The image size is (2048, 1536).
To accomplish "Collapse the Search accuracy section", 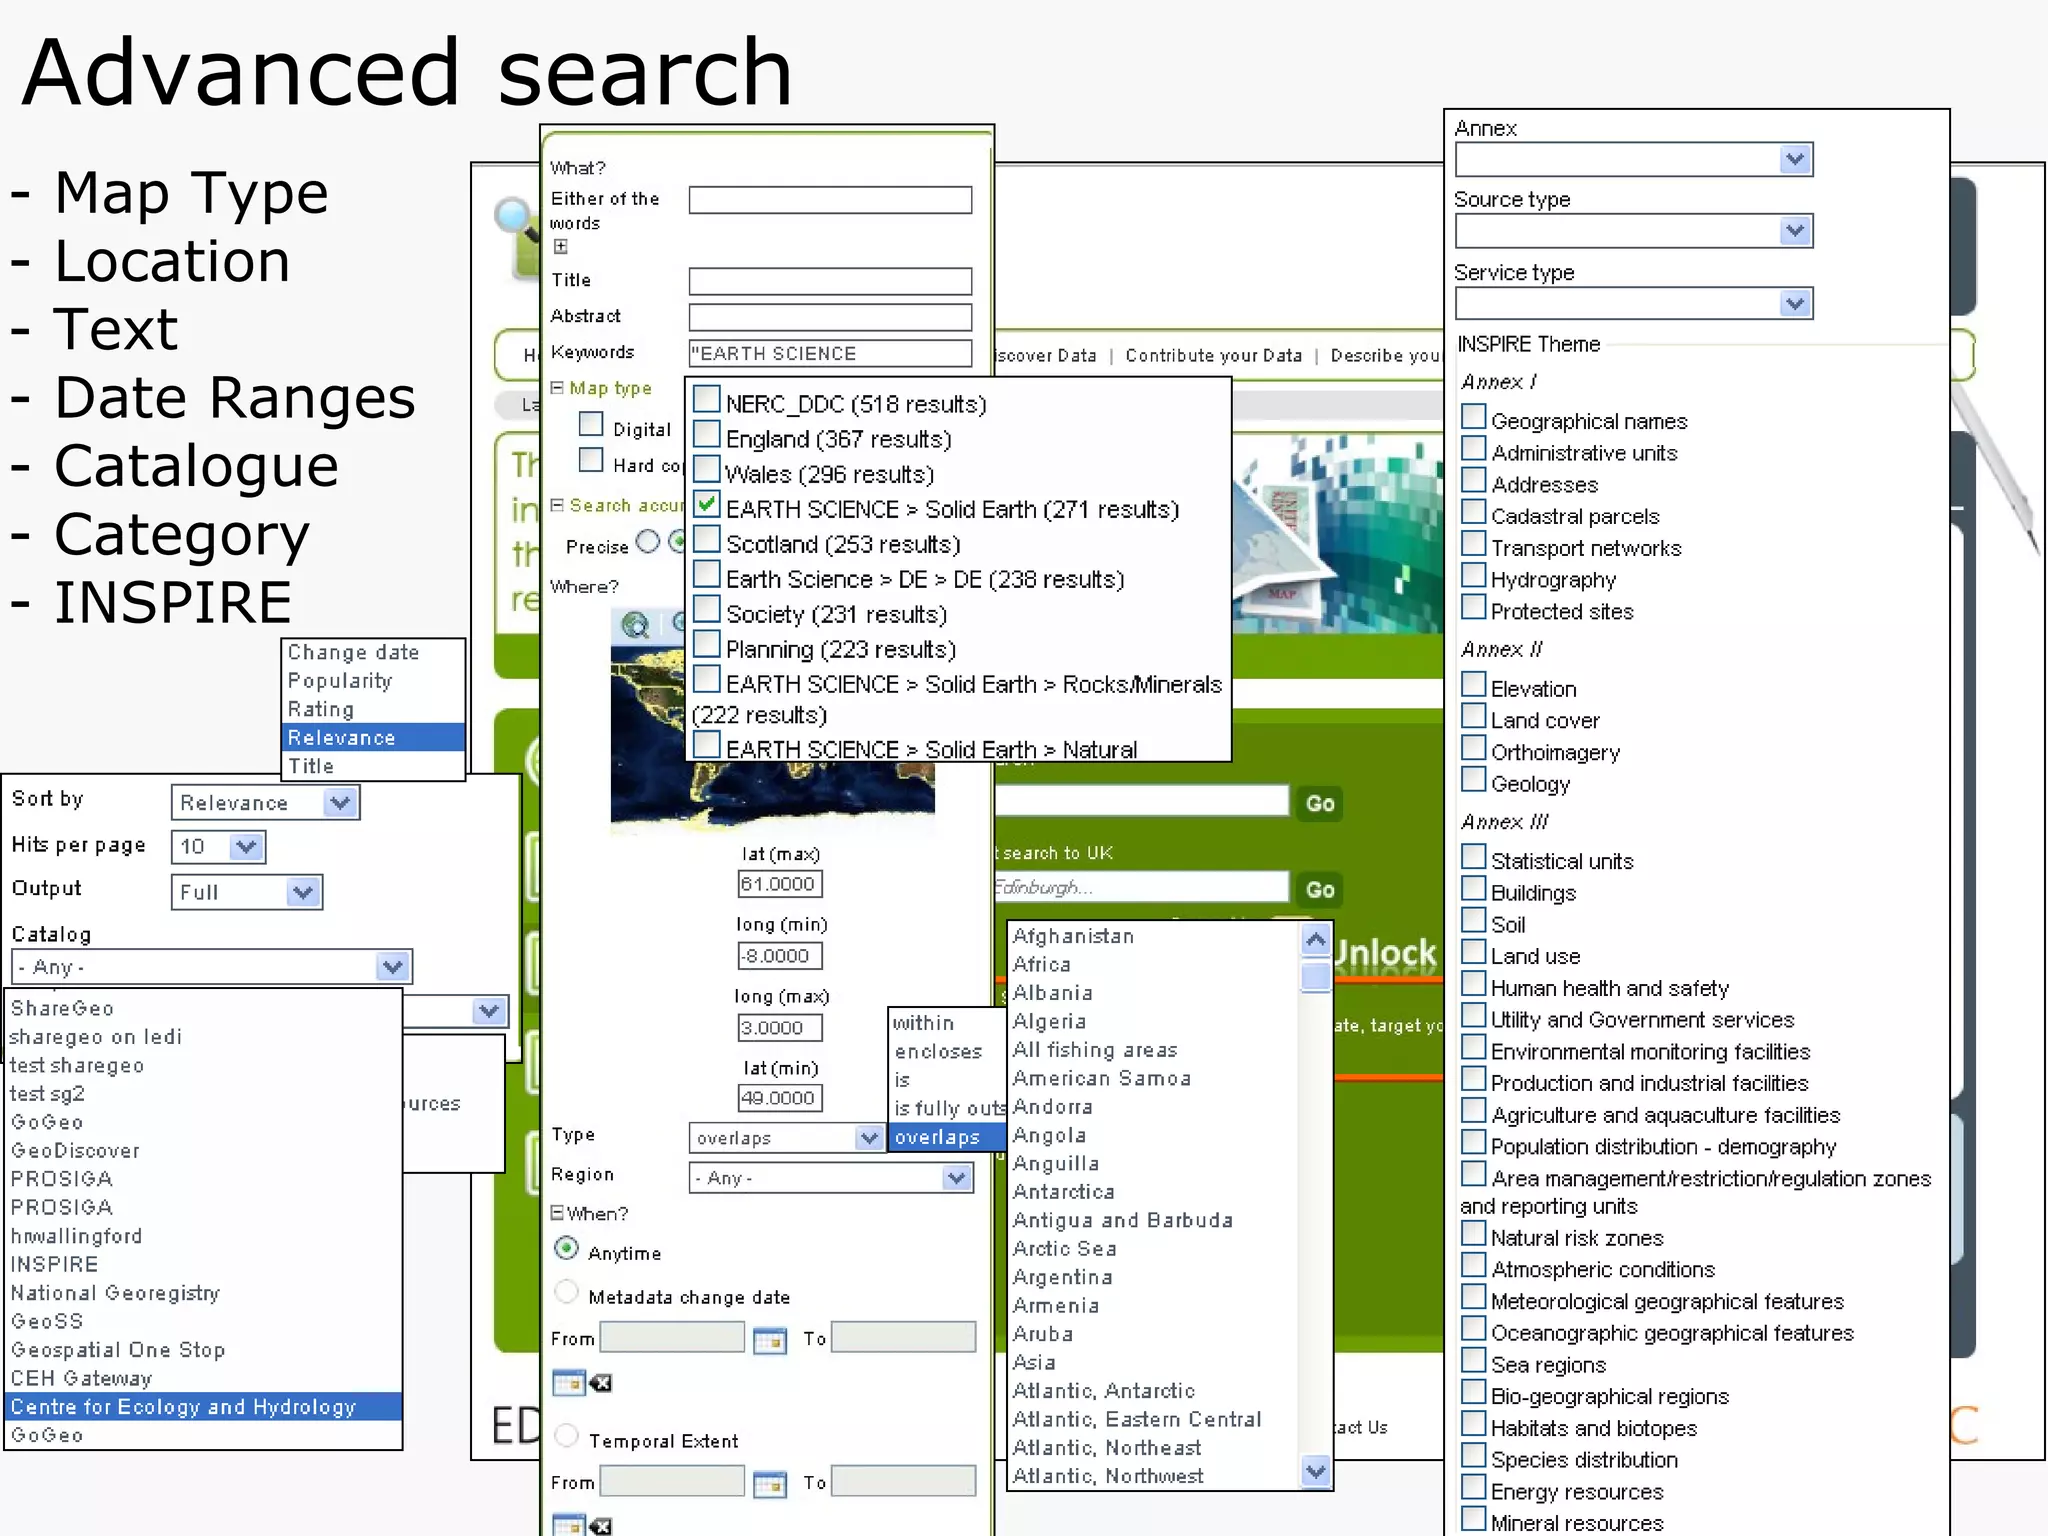I will tap(557, 505).
